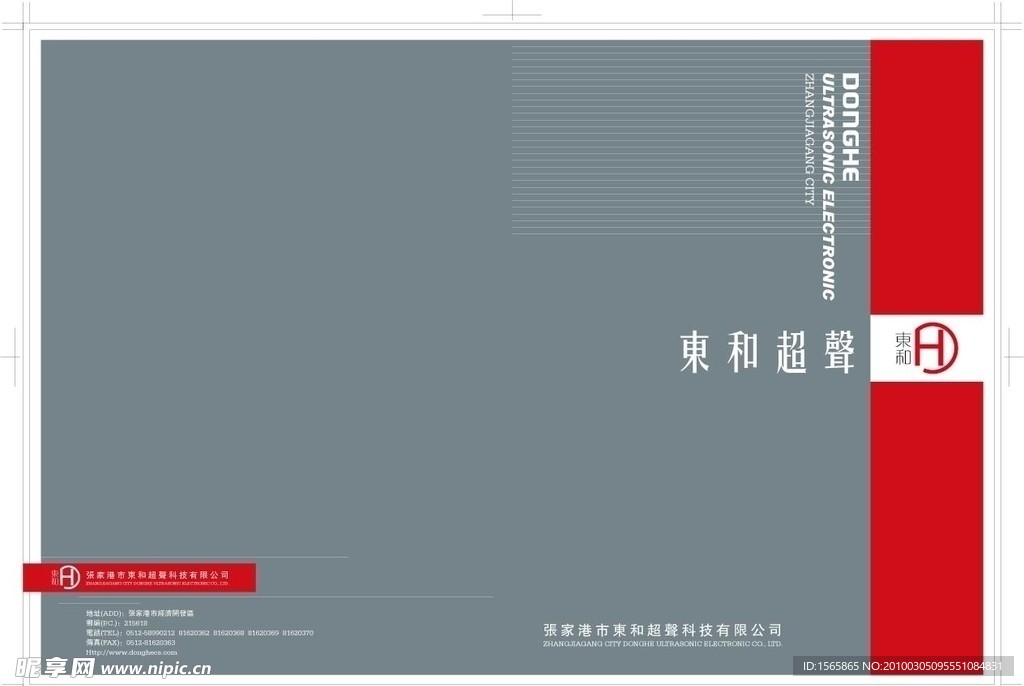This screenshot has width=1024, height=686.
Task: Select the large title 東和超聲
Action: pyautogui.click(x=767, y=352)
